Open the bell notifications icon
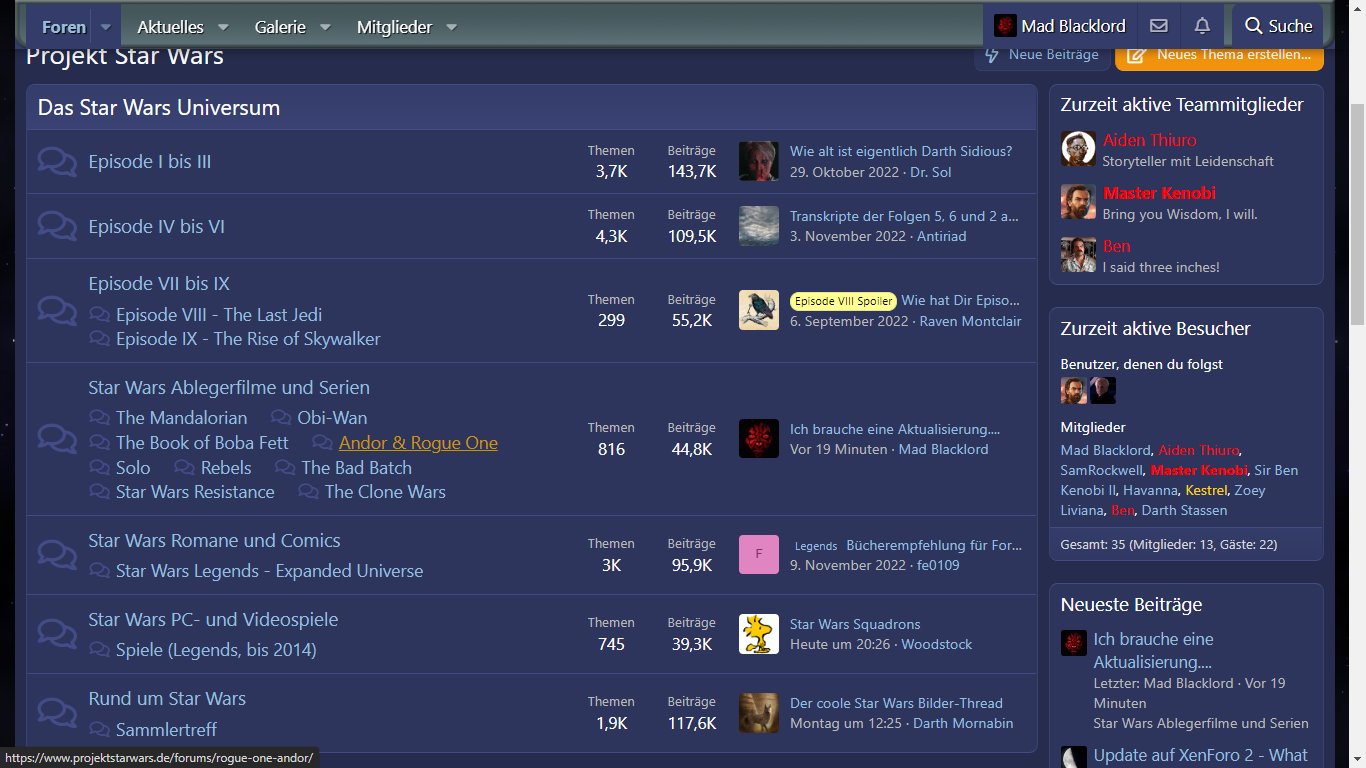The image size is (1366, 768). (1202, 26)
